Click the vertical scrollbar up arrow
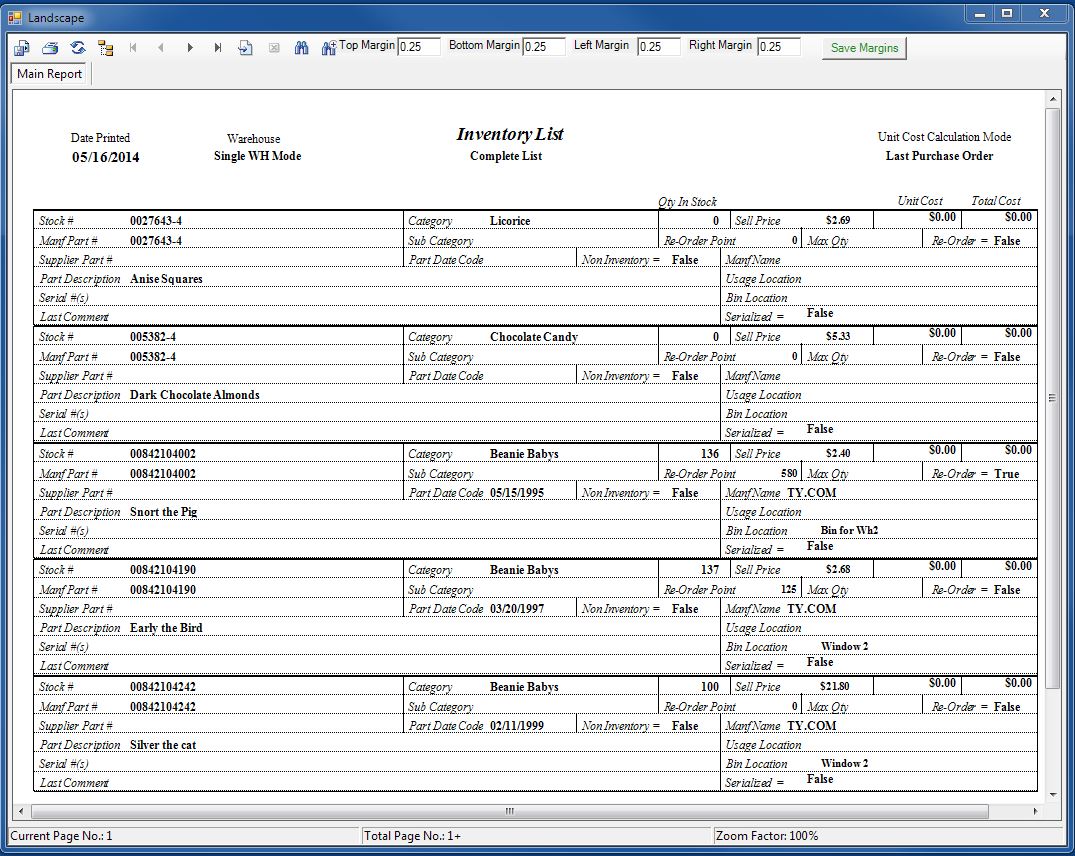Screen dimensions: 1075x856 pos(1052,100)
